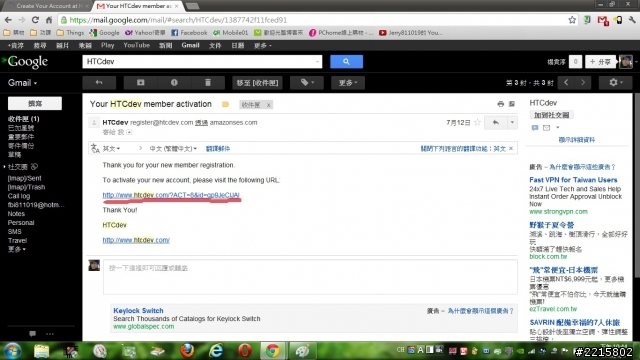Open the 更多 menu in Google top bar

point(262,45)
